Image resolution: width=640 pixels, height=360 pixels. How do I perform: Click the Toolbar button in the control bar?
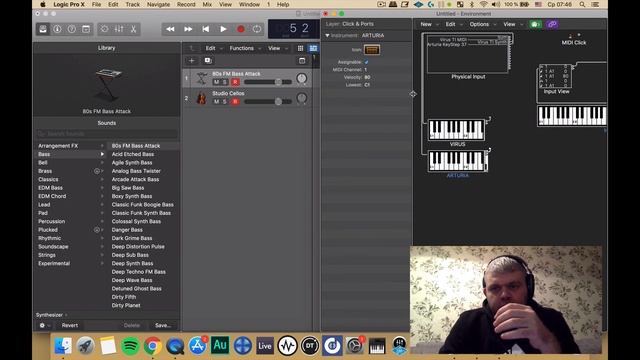point(86,29)
